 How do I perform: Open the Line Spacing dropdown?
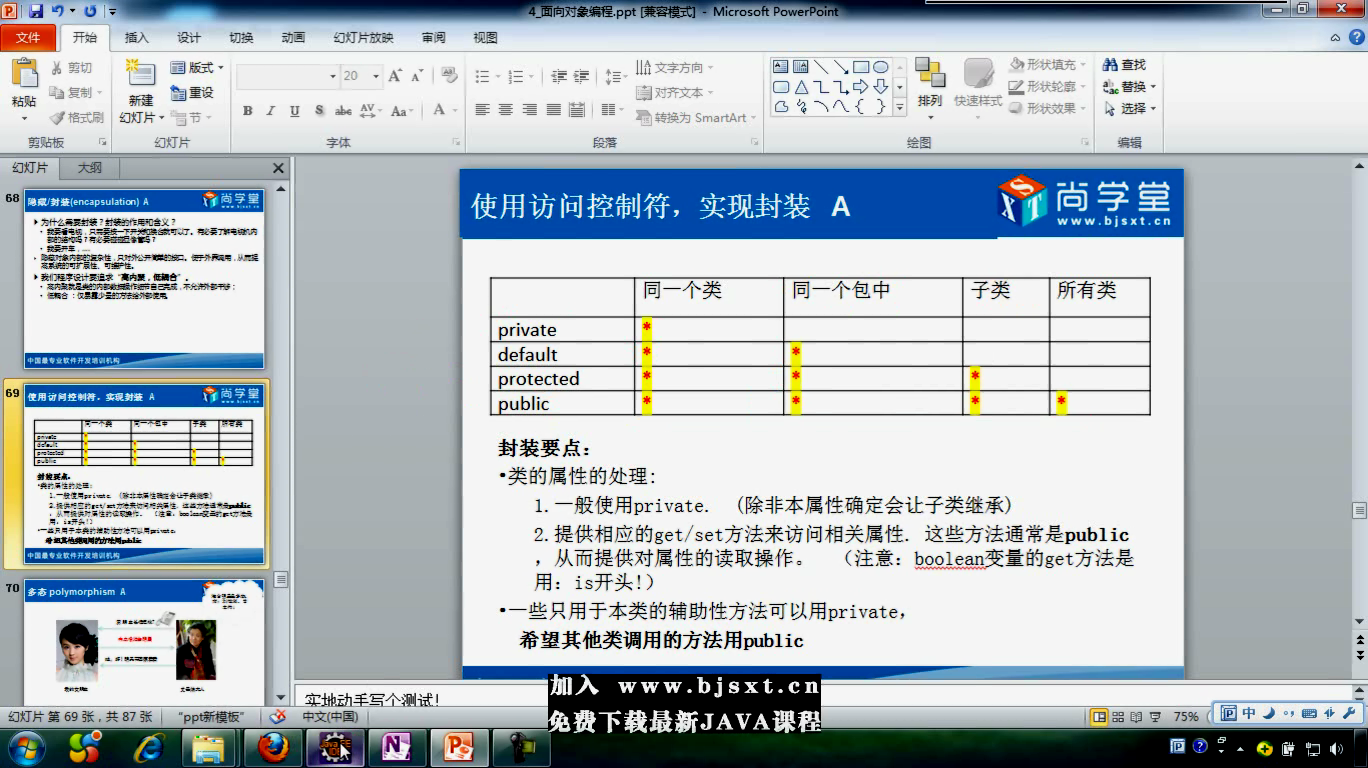(616, 76)
